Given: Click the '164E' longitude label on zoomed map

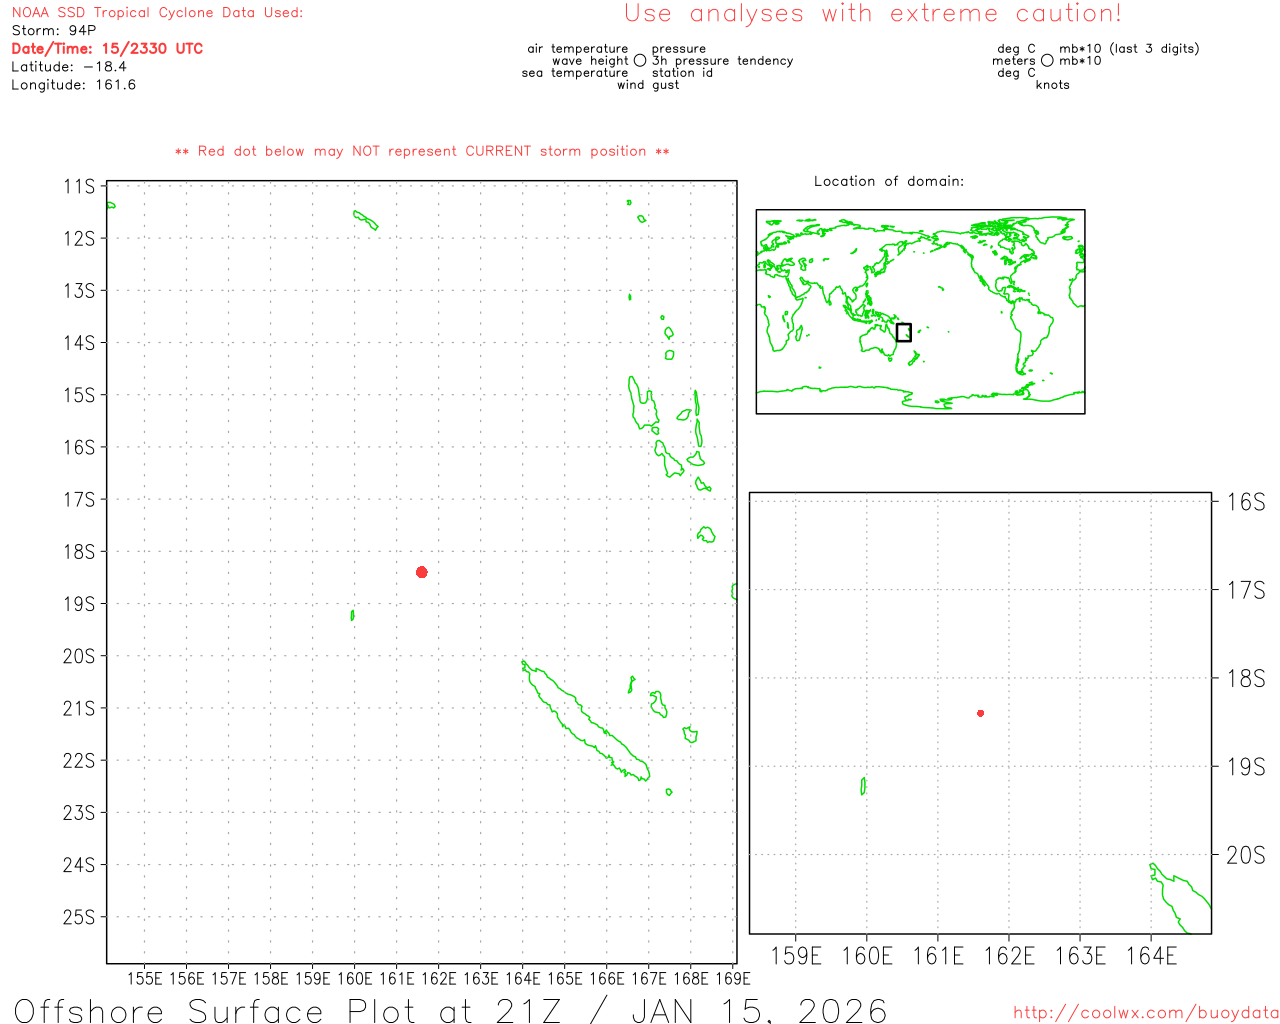Looking at the screenshot, I should (x=1151, y=956).
